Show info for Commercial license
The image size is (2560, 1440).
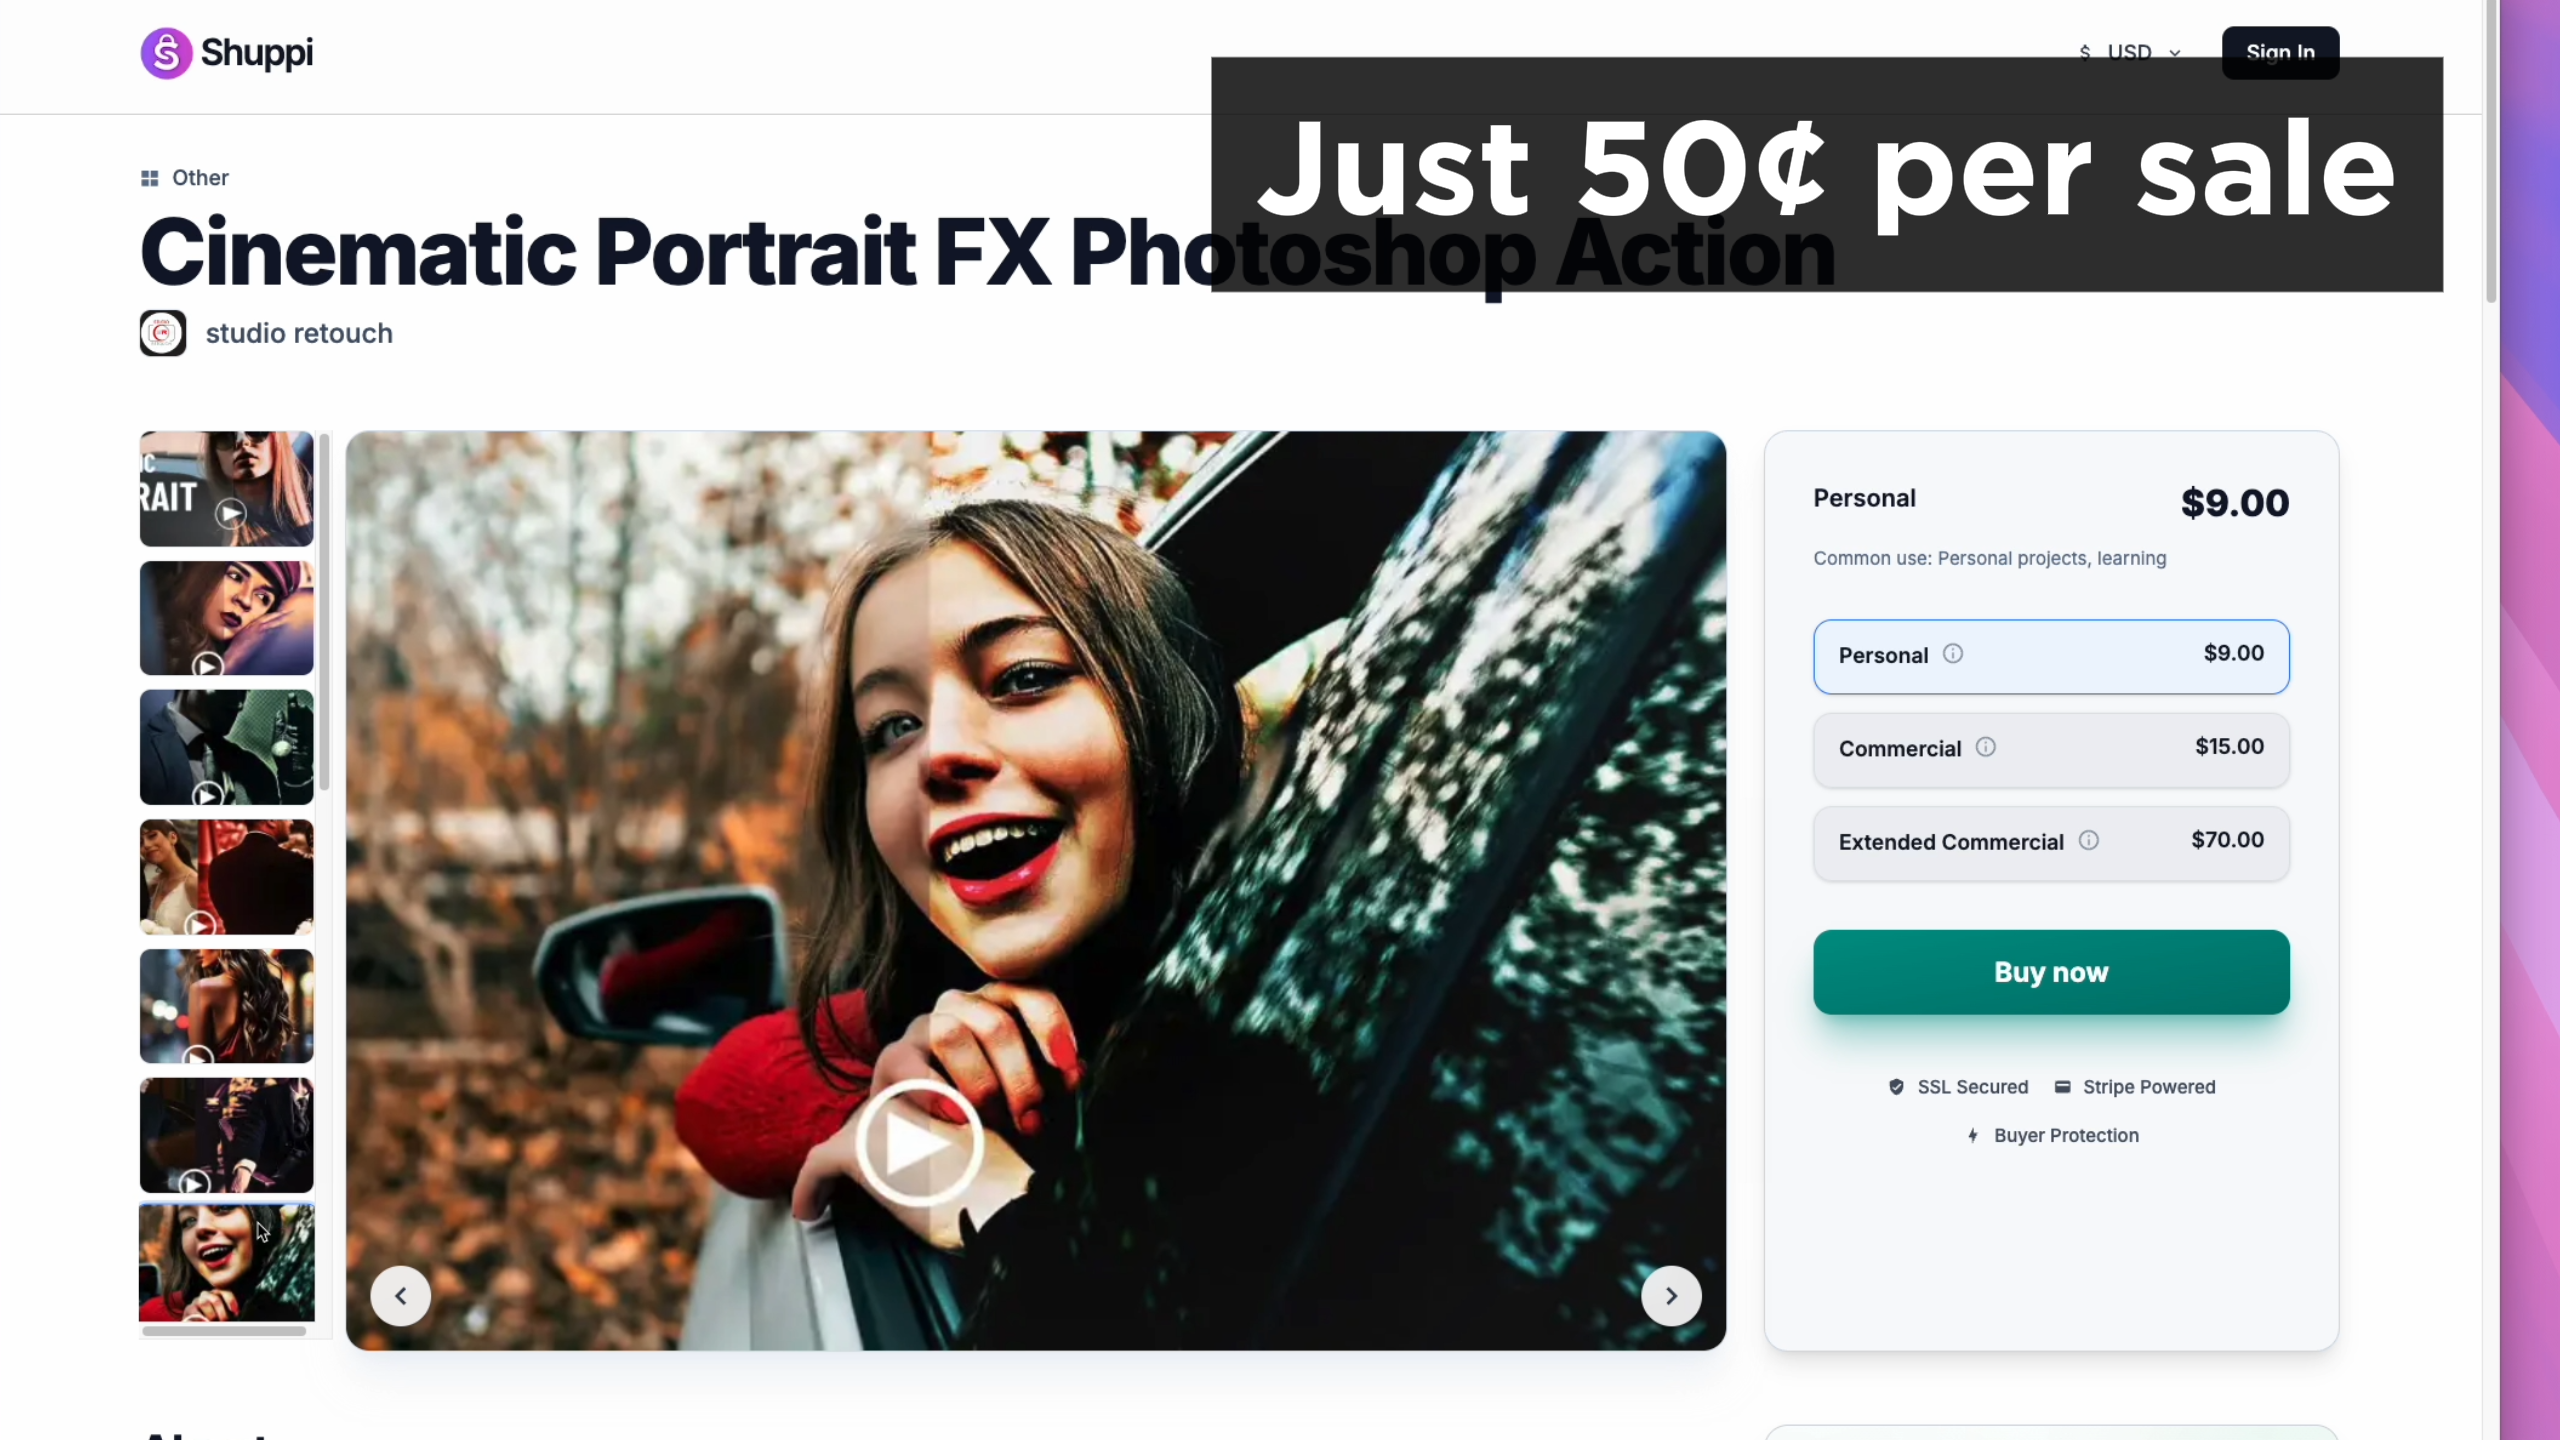click(1985, 747)
